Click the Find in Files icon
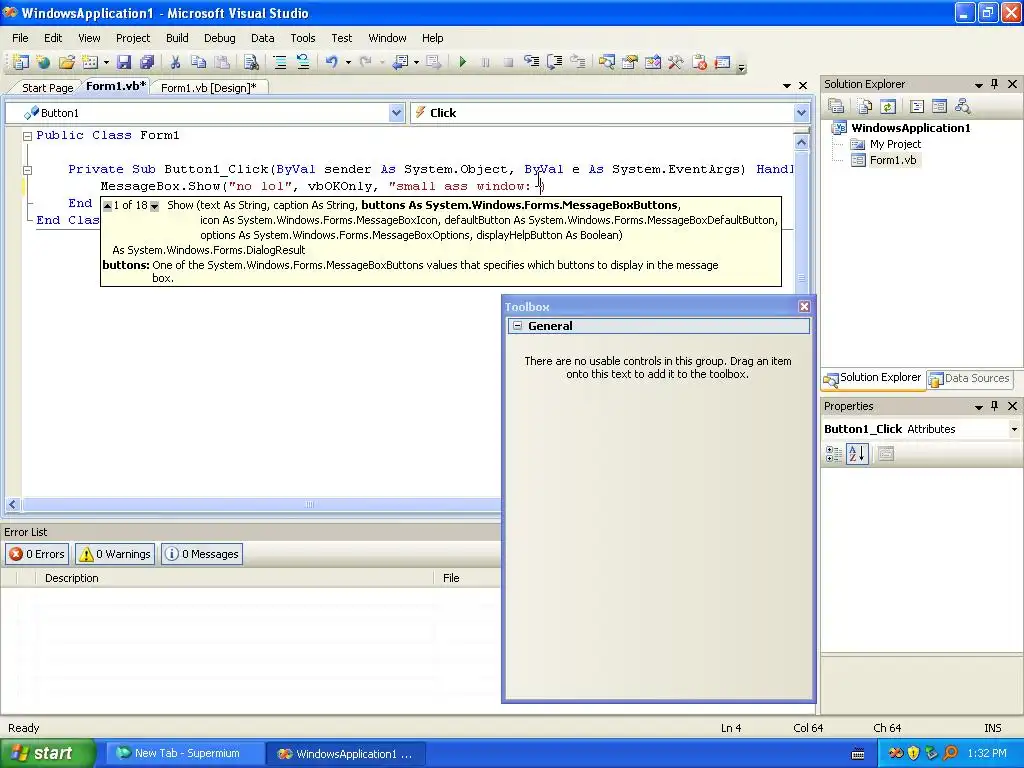1024x768 pixels. pyautogui.click(x=251, y=62)
